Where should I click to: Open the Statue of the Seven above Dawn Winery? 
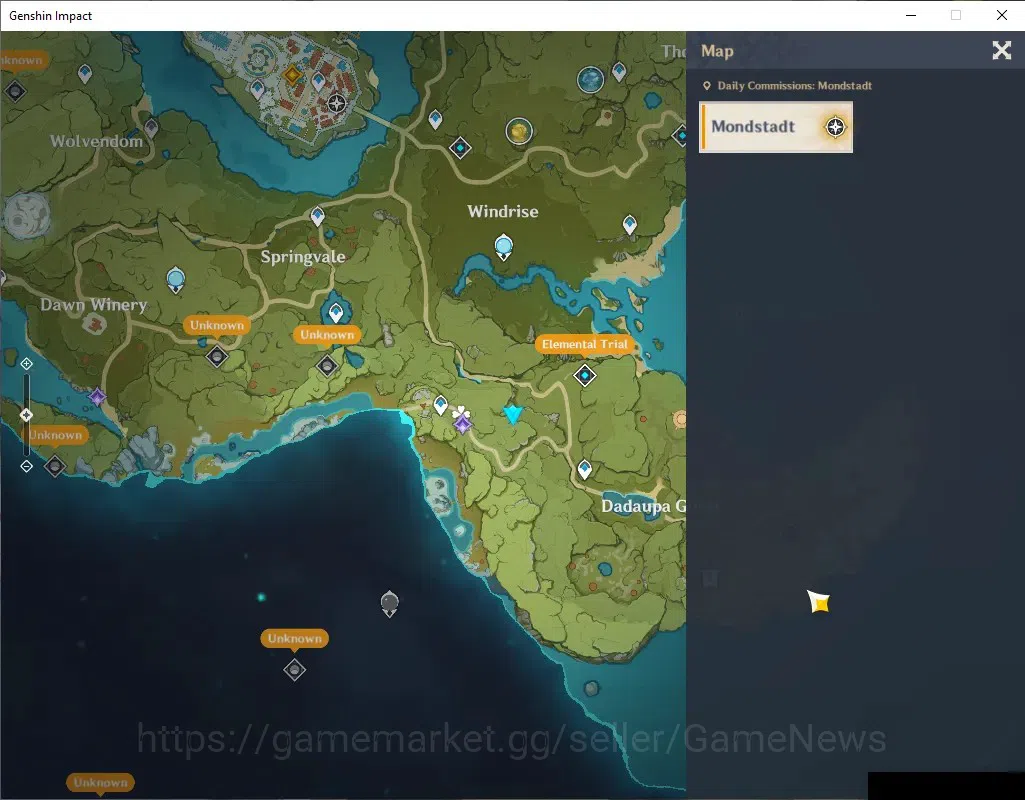point(176,281)
